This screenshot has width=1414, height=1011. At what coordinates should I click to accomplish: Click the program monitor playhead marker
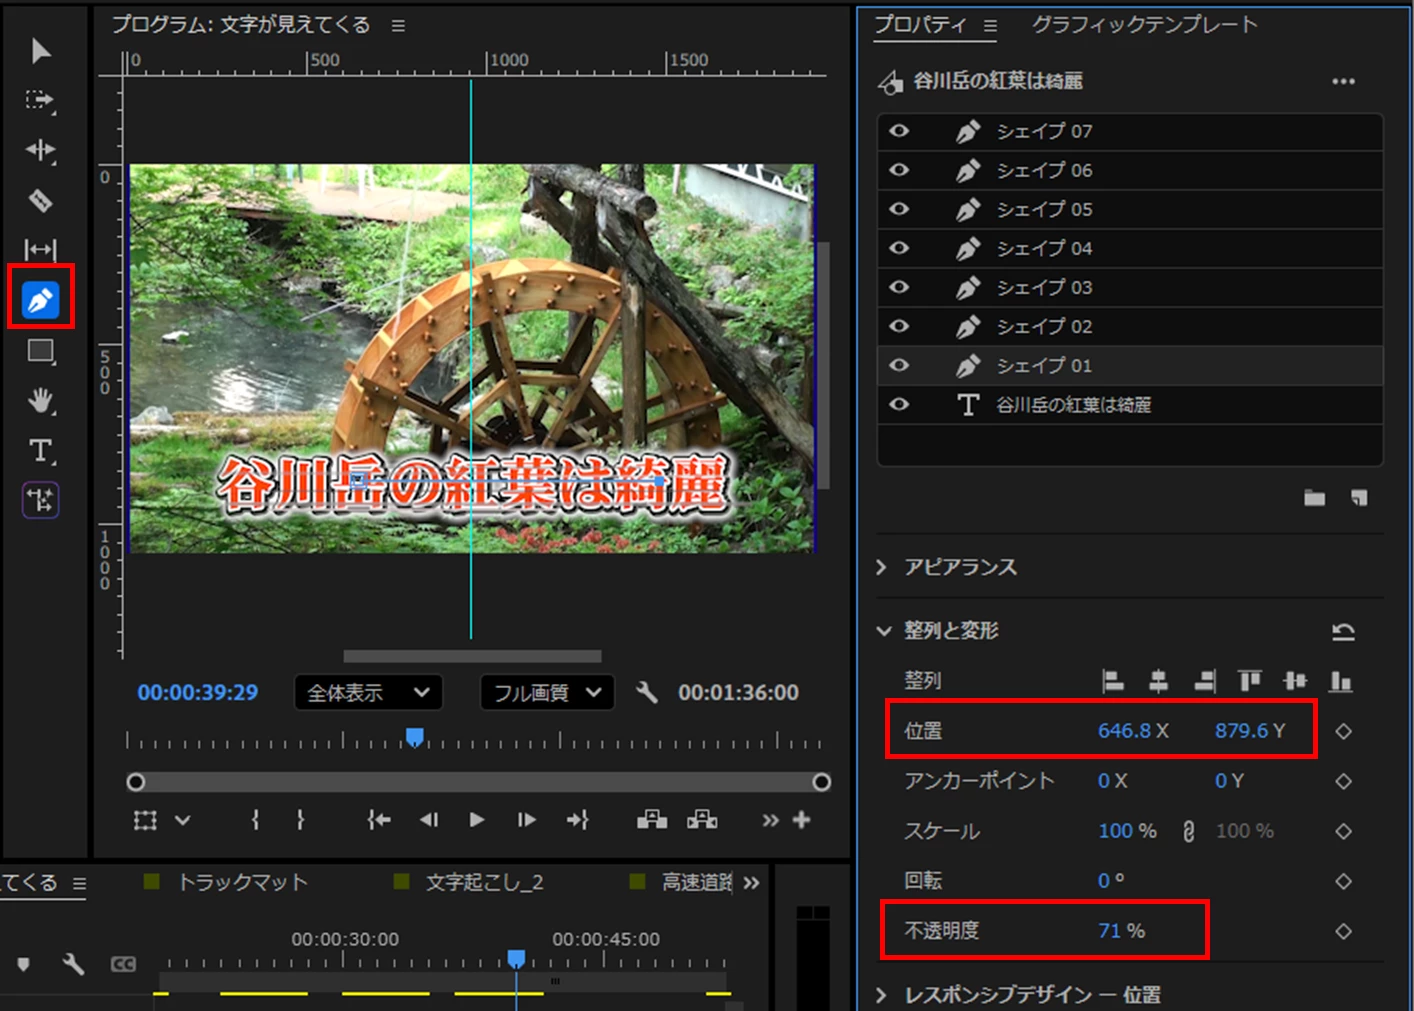(414, 737)
